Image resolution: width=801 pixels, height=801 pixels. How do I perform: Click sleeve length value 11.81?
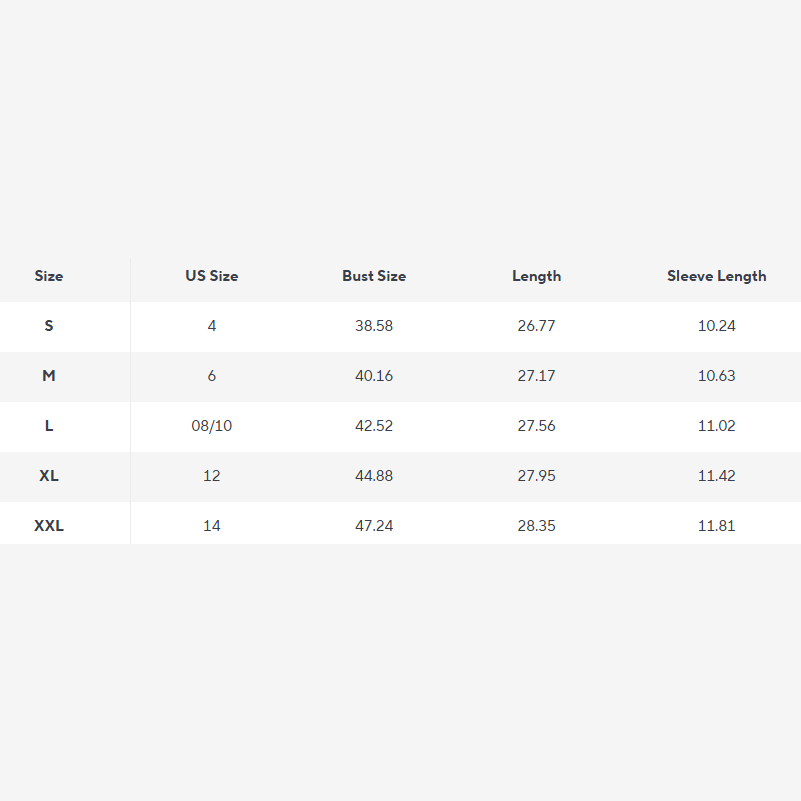717,526
